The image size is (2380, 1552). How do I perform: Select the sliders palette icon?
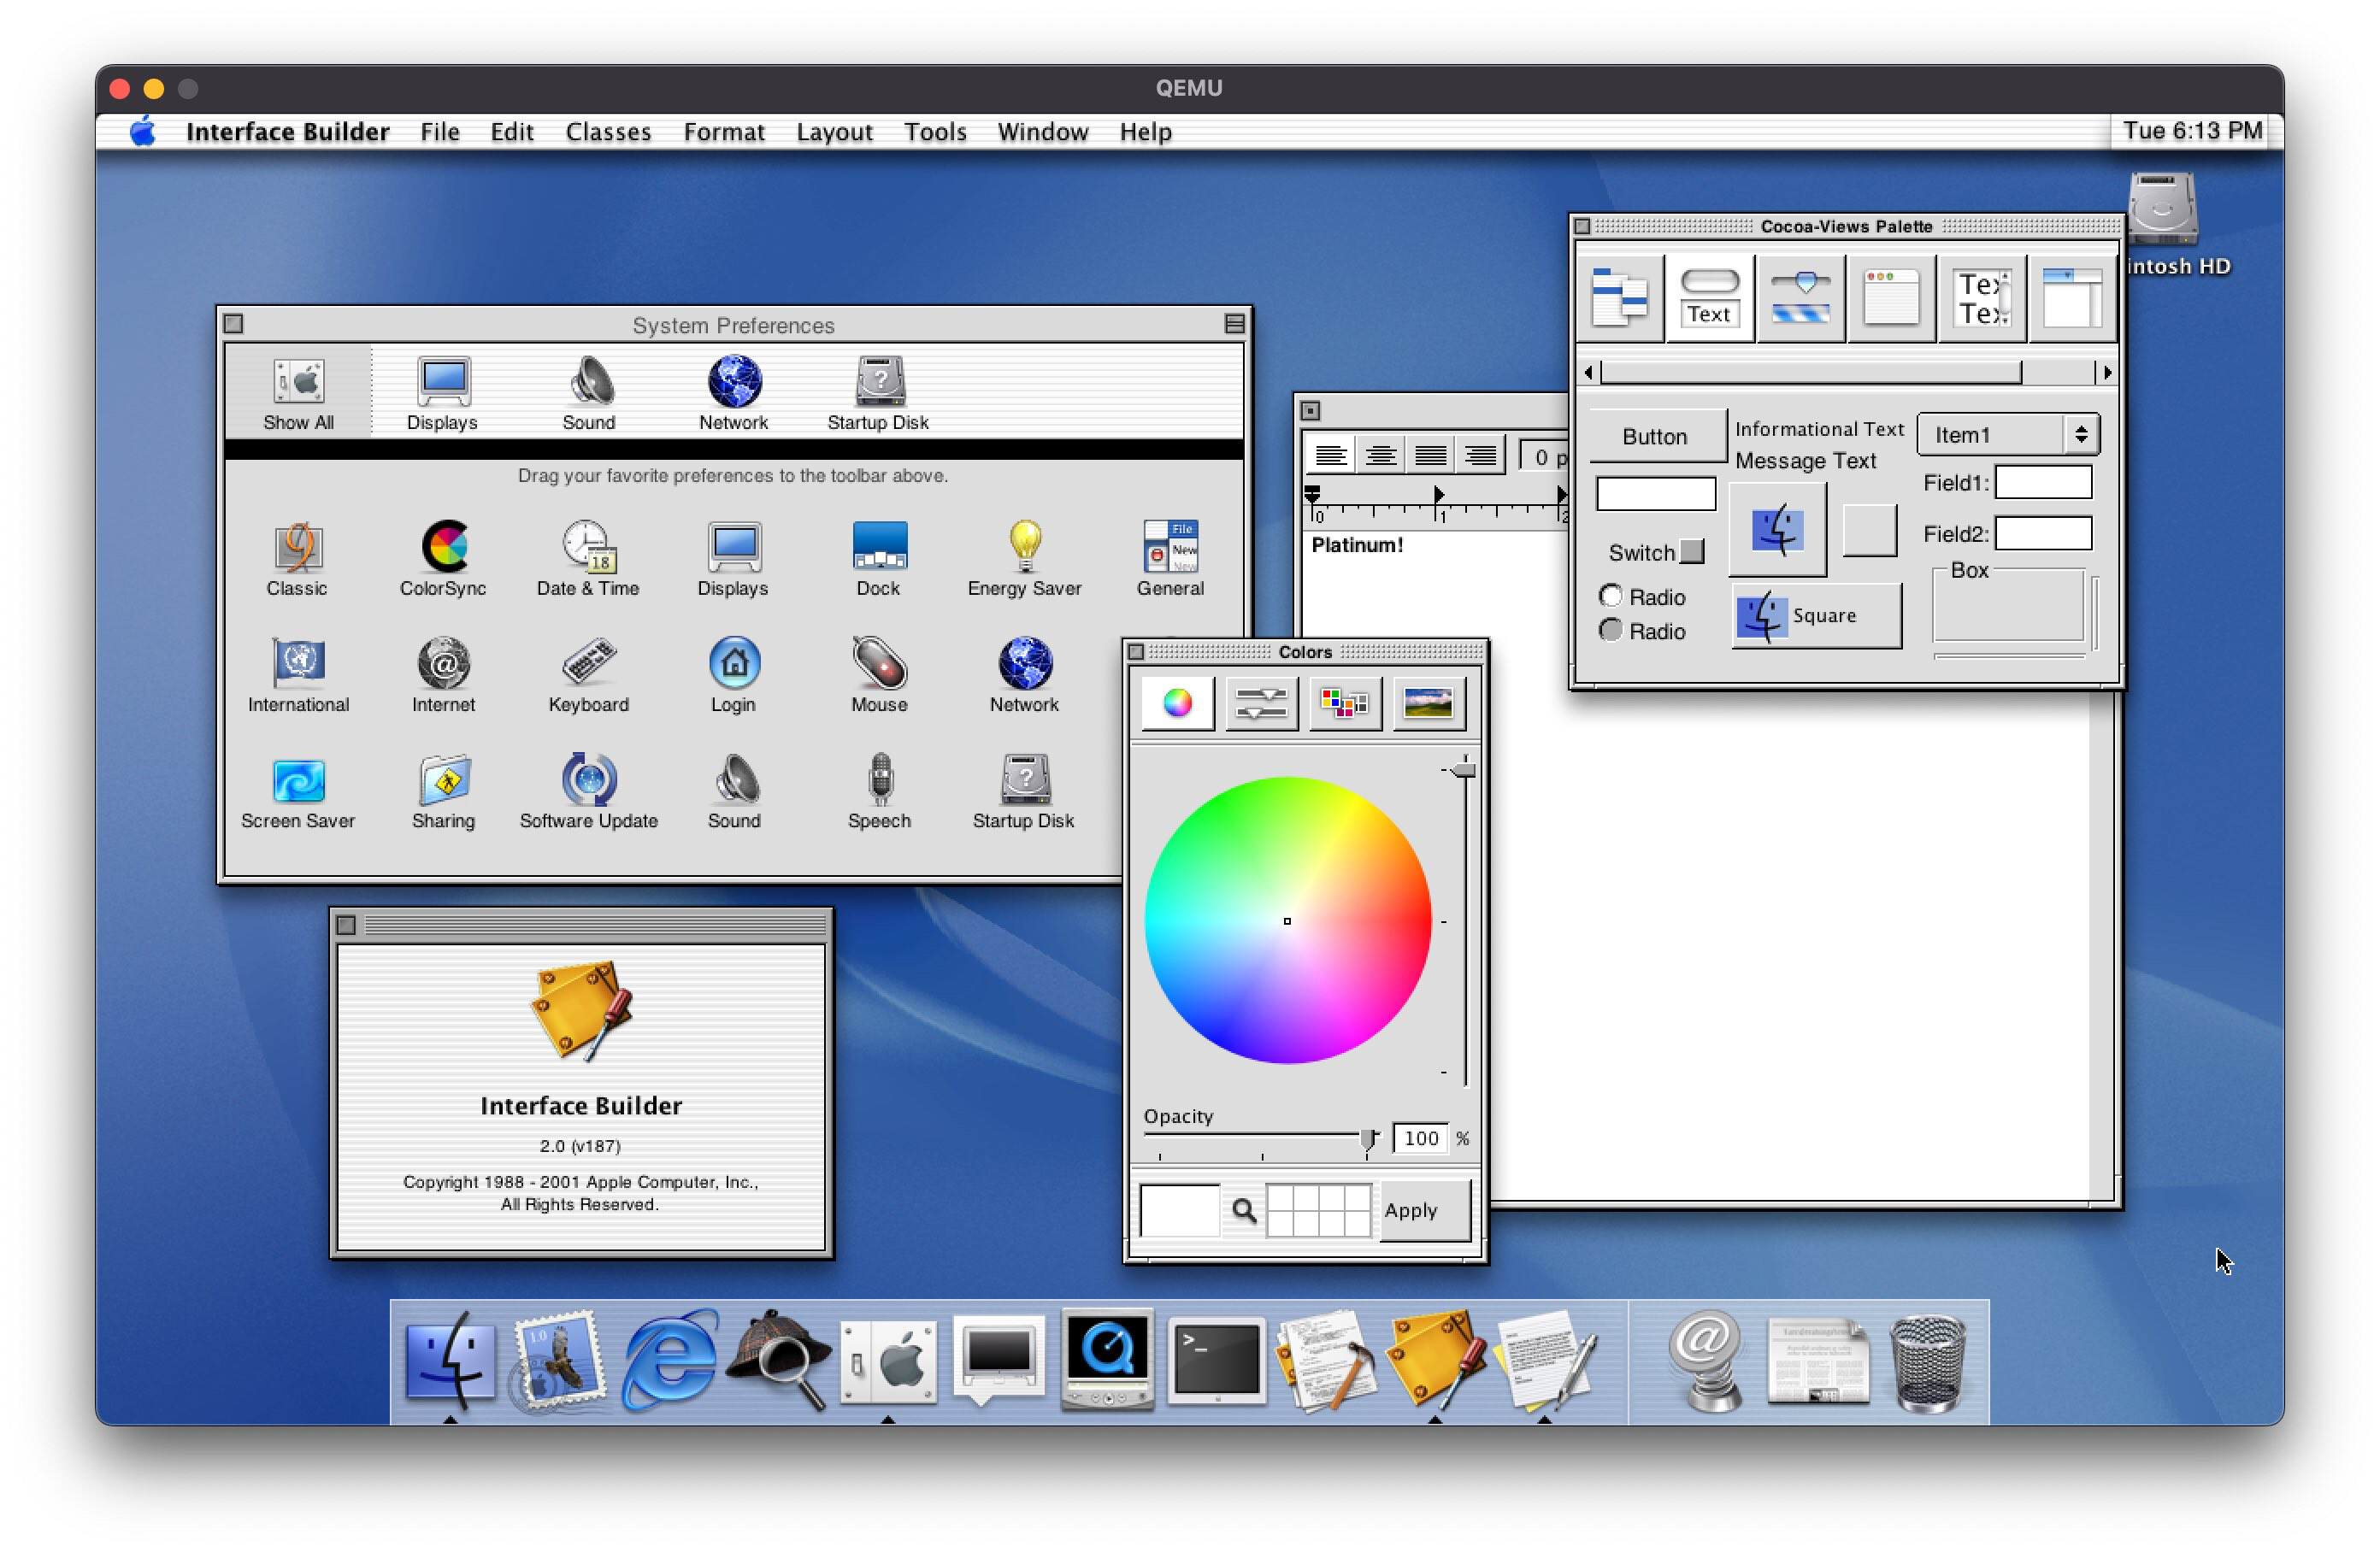tap(1800, 297)
